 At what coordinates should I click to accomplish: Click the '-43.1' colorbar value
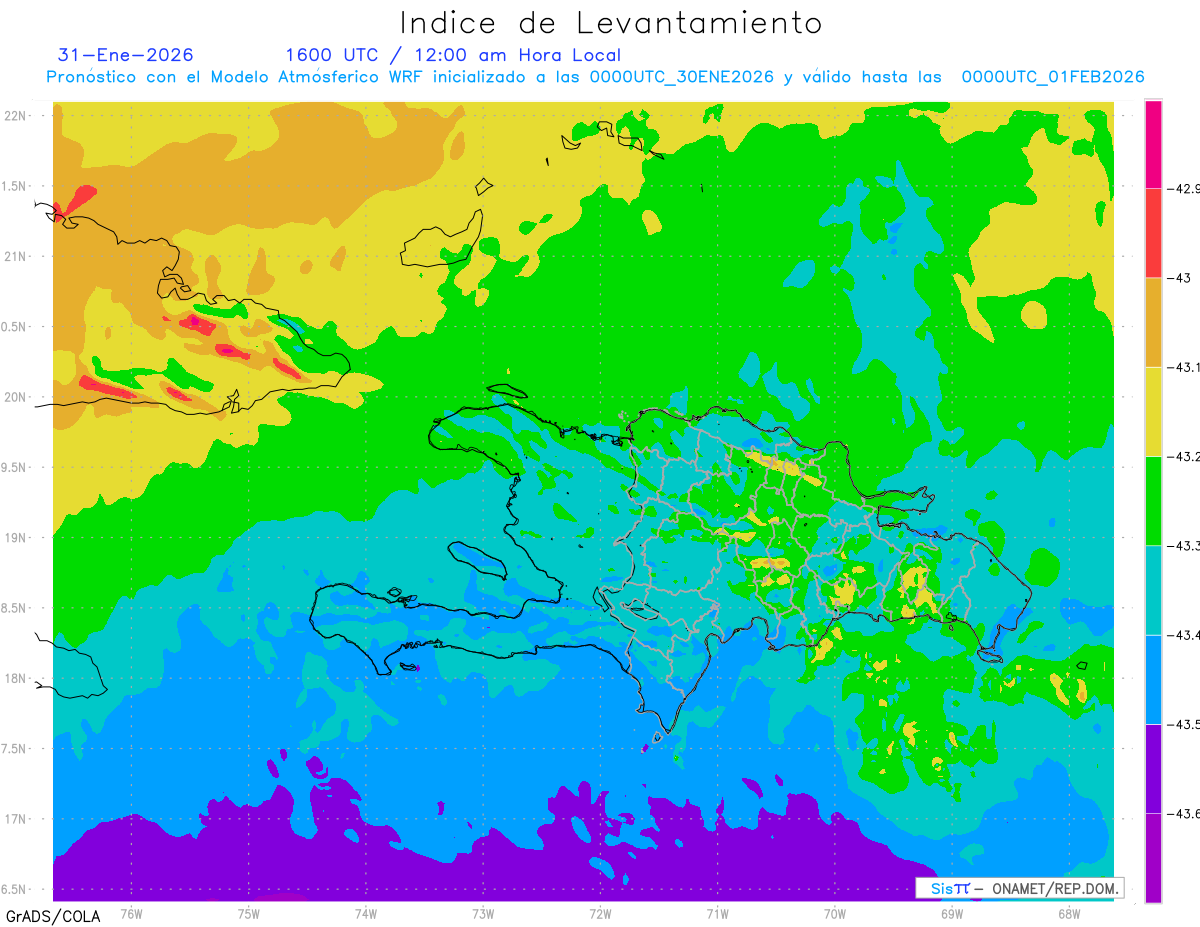[x=1184, y=367]
